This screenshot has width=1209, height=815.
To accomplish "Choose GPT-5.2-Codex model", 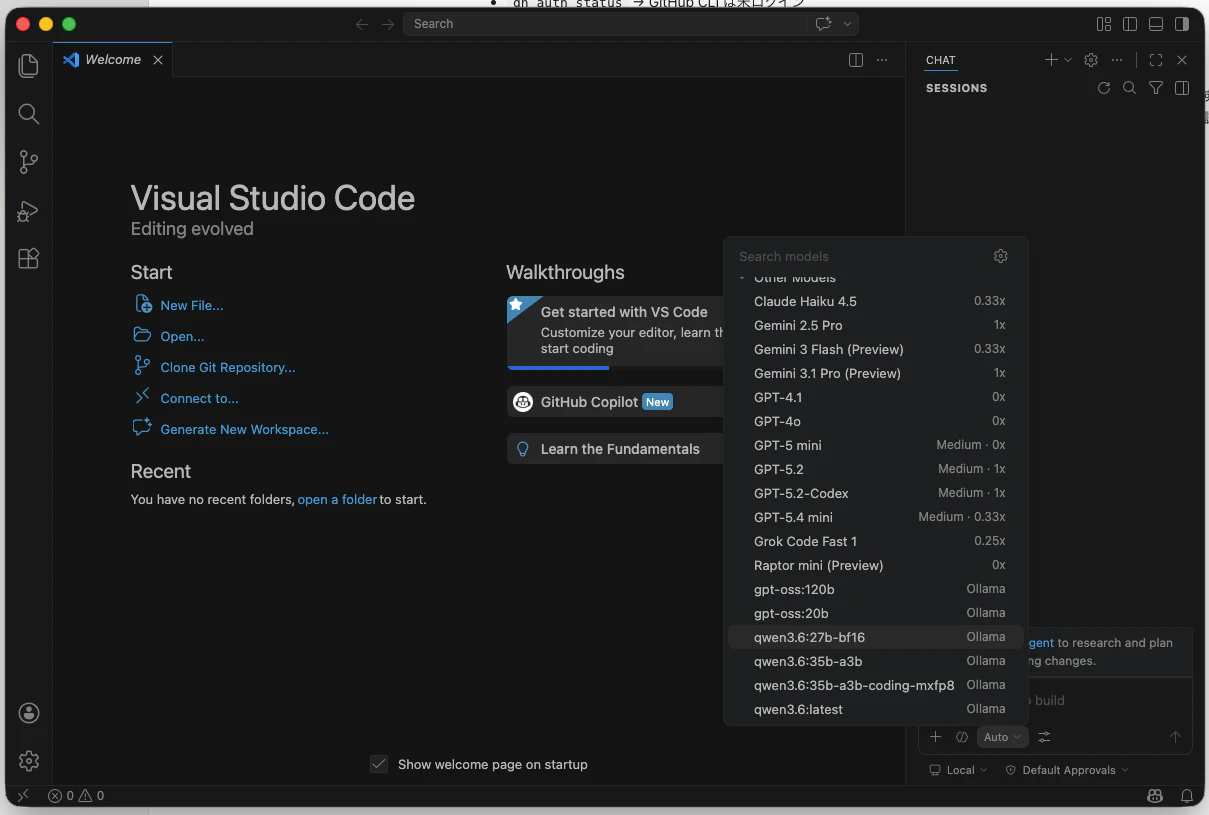I will (876, 493).
